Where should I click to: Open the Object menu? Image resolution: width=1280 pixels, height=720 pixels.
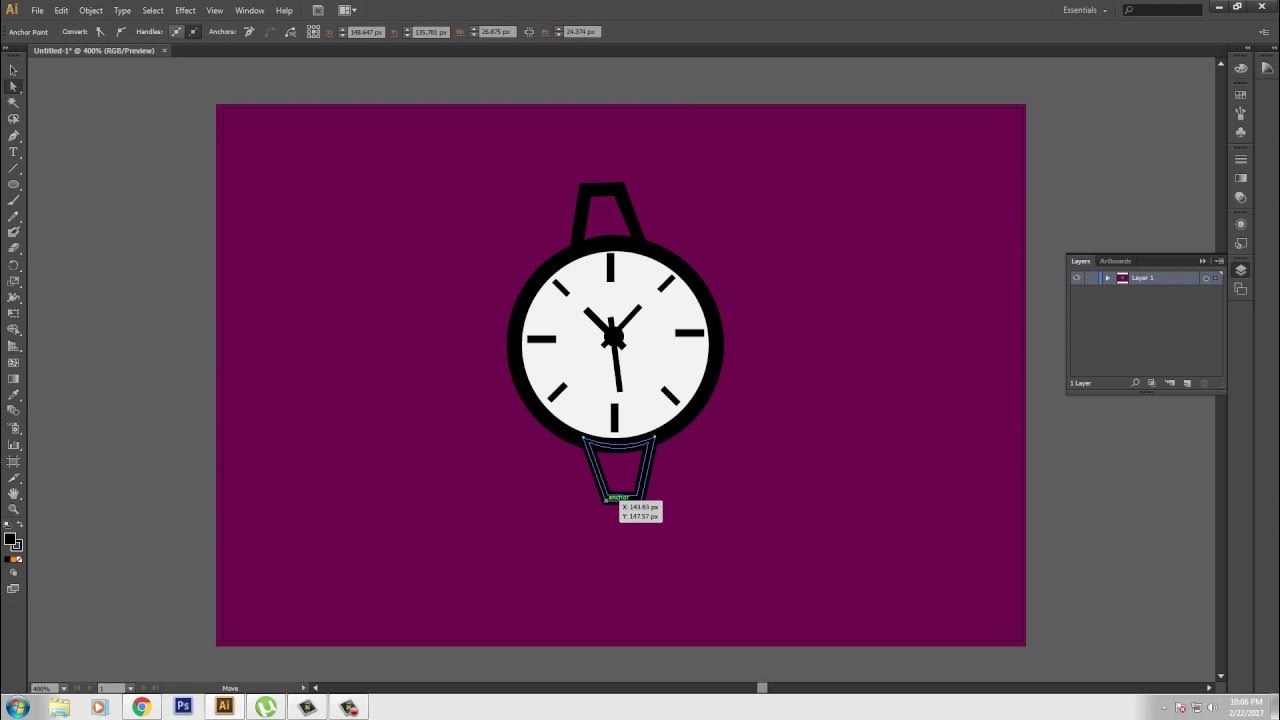click(91, 10)
